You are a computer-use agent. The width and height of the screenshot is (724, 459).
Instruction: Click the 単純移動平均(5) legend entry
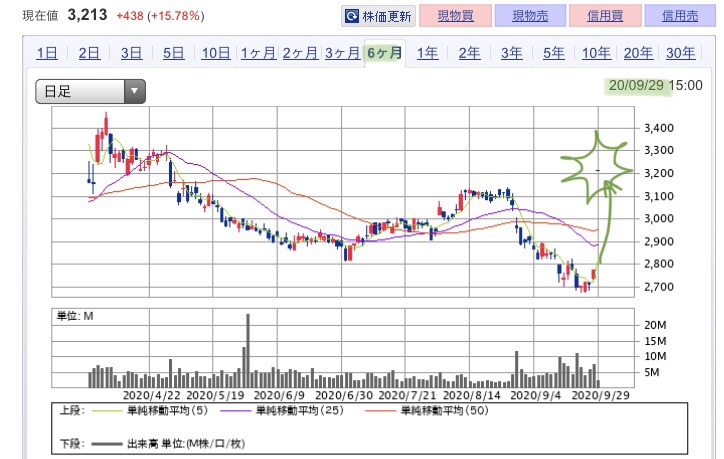pos(168,410)
